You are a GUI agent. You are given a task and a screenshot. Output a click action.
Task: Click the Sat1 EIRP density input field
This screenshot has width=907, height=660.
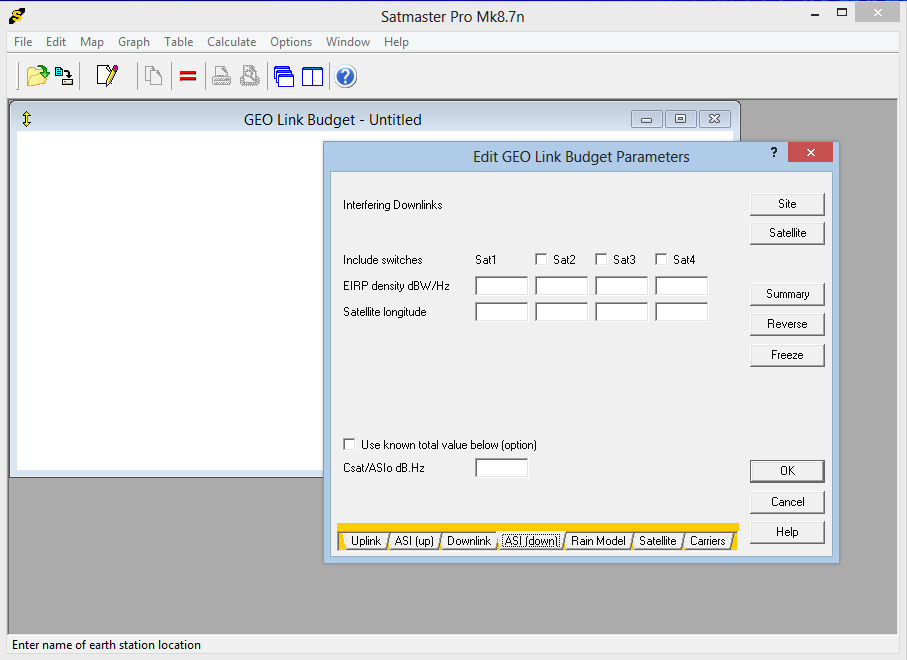click(502, 286)
